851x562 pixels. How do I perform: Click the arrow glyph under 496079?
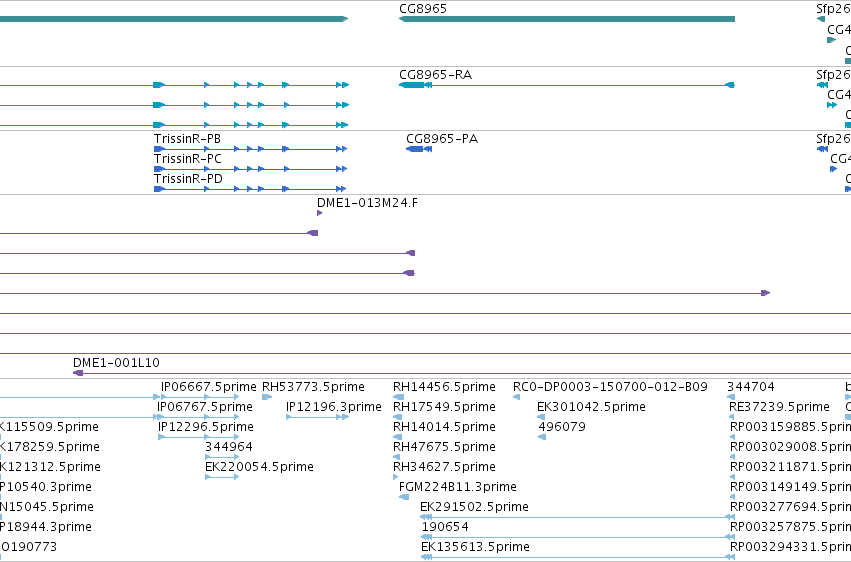(x=542, y=437)
